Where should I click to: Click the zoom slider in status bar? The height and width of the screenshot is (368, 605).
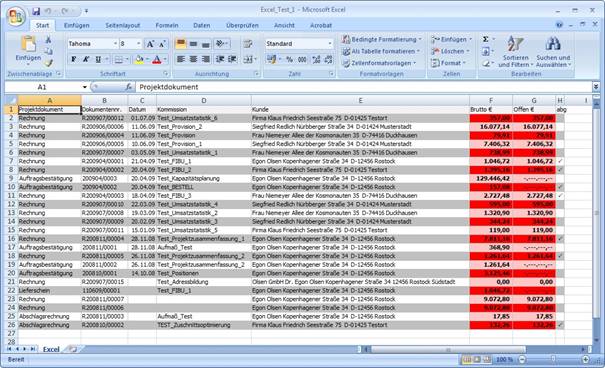[x=553, y=360]
